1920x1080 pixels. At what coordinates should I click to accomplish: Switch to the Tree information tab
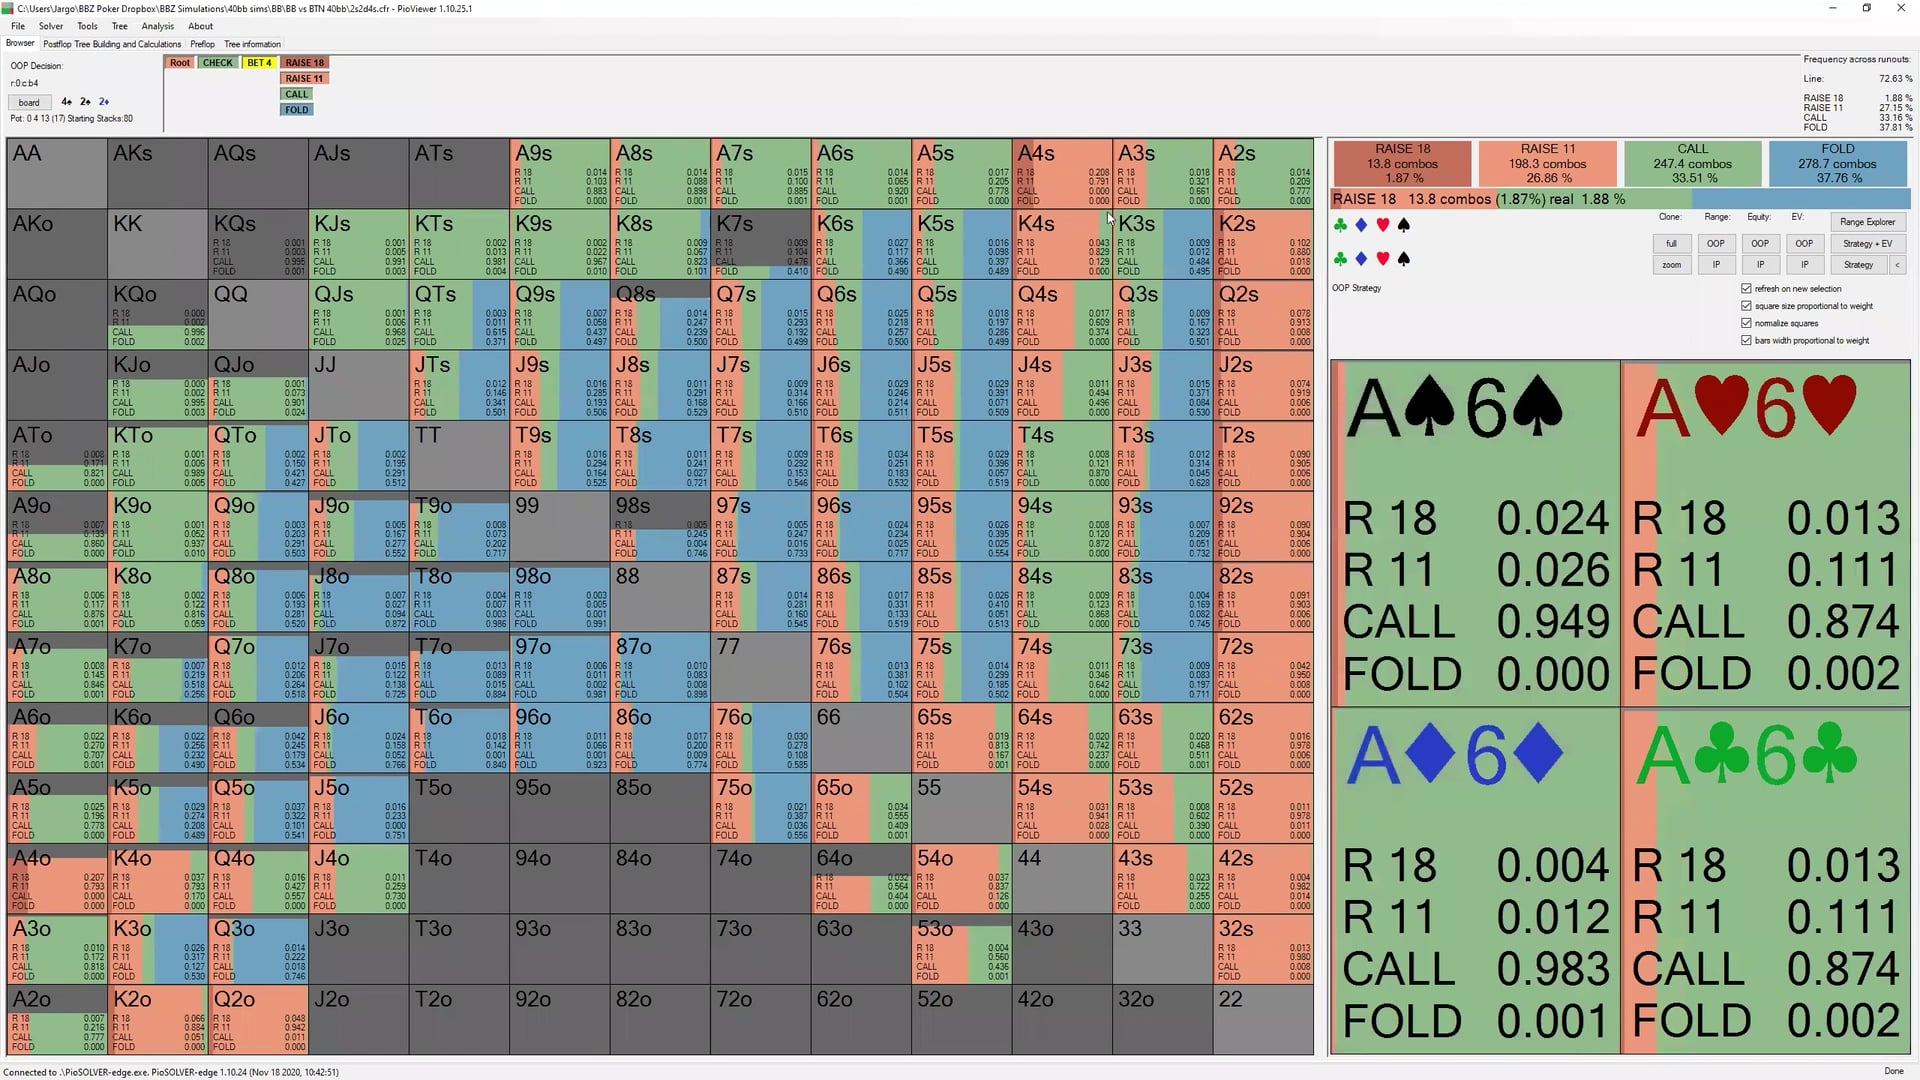tap(252, 44)
